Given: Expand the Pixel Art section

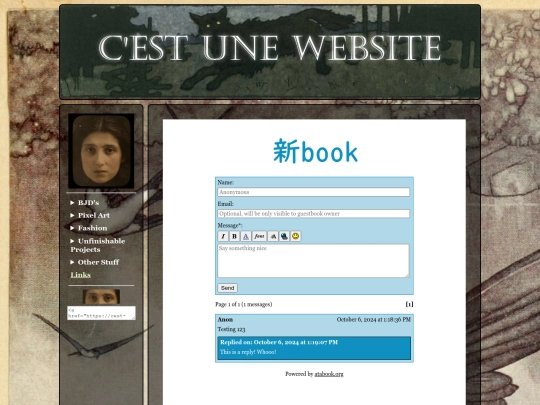Looking at the screenshot, I should click(x=90, y=215).
